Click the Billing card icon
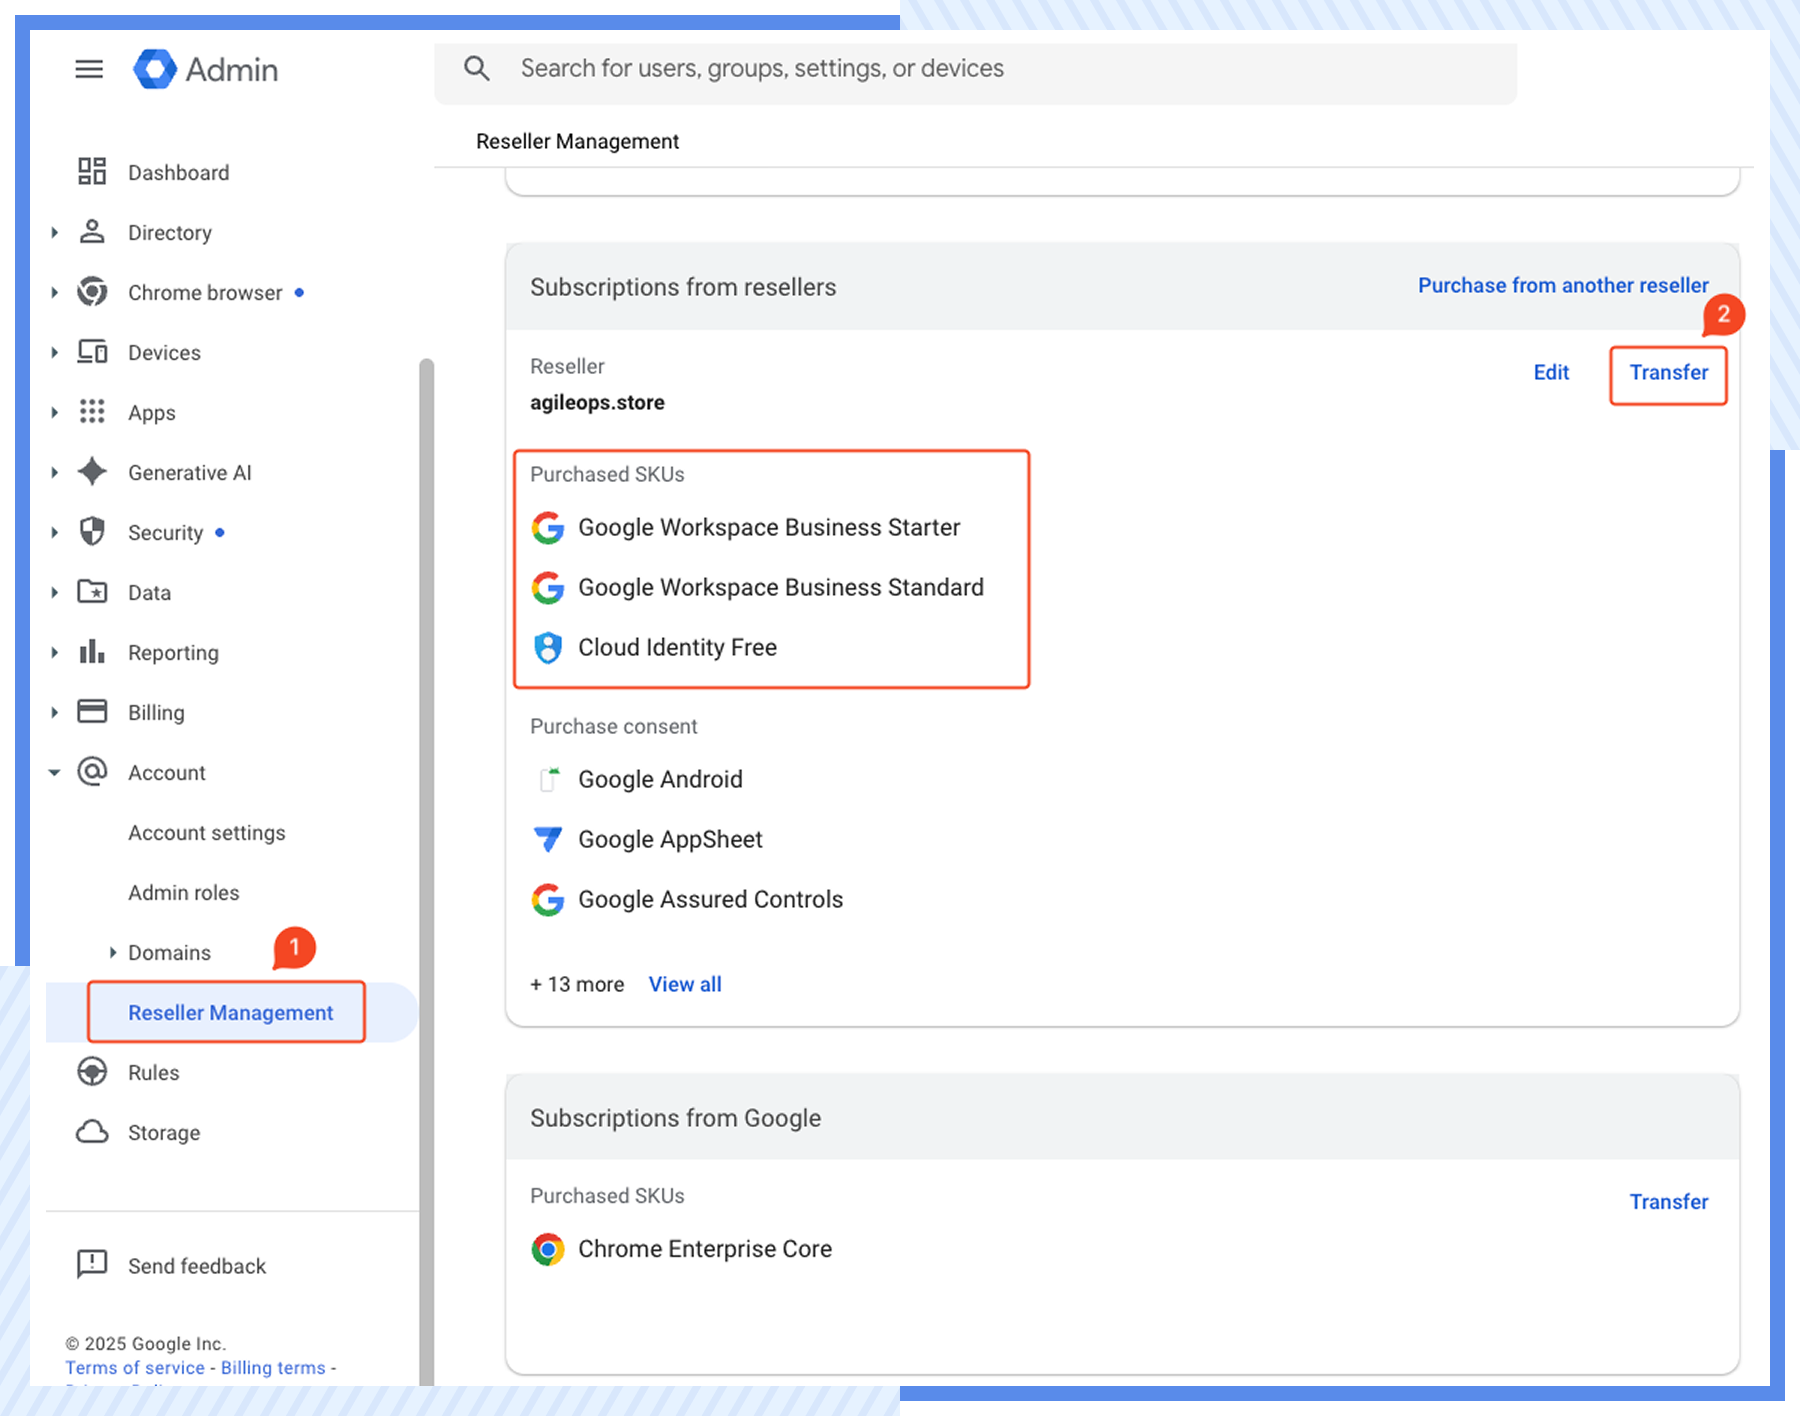The height and width of the screenshot is (1416, 1800). 92,712
